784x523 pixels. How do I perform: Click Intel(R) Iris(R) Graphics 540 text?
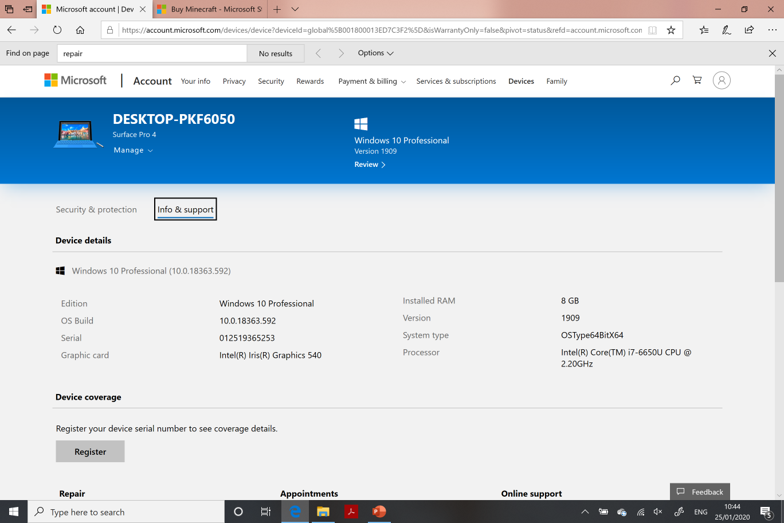coord(270,355)
